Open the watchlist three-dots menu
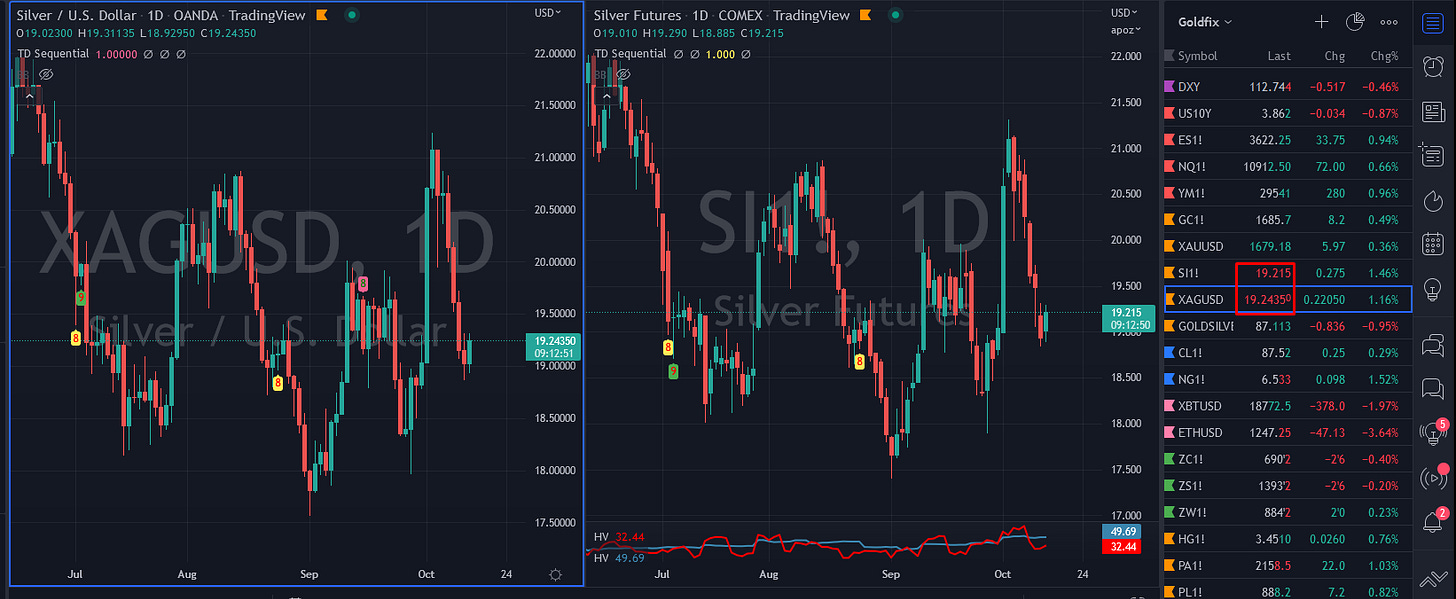Image resolution: width=1456 pixels, height=599 pixels. click(x=1389, y=22)
